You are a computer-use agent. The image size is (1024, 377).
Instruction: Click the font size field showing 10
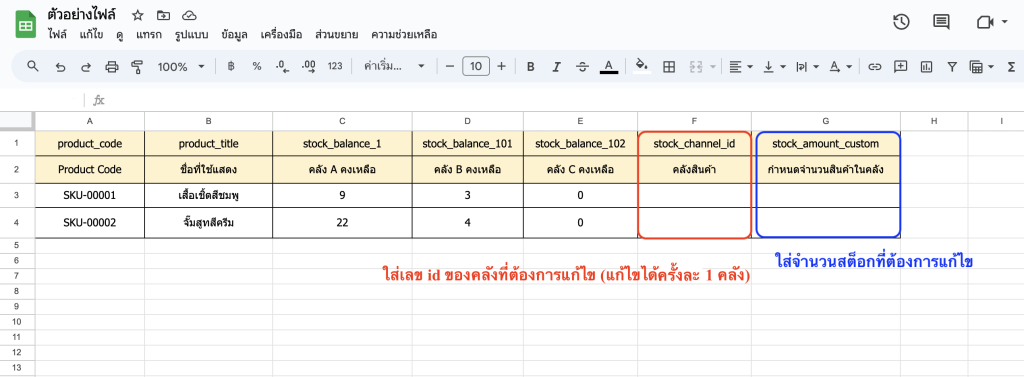click(476, 66)
